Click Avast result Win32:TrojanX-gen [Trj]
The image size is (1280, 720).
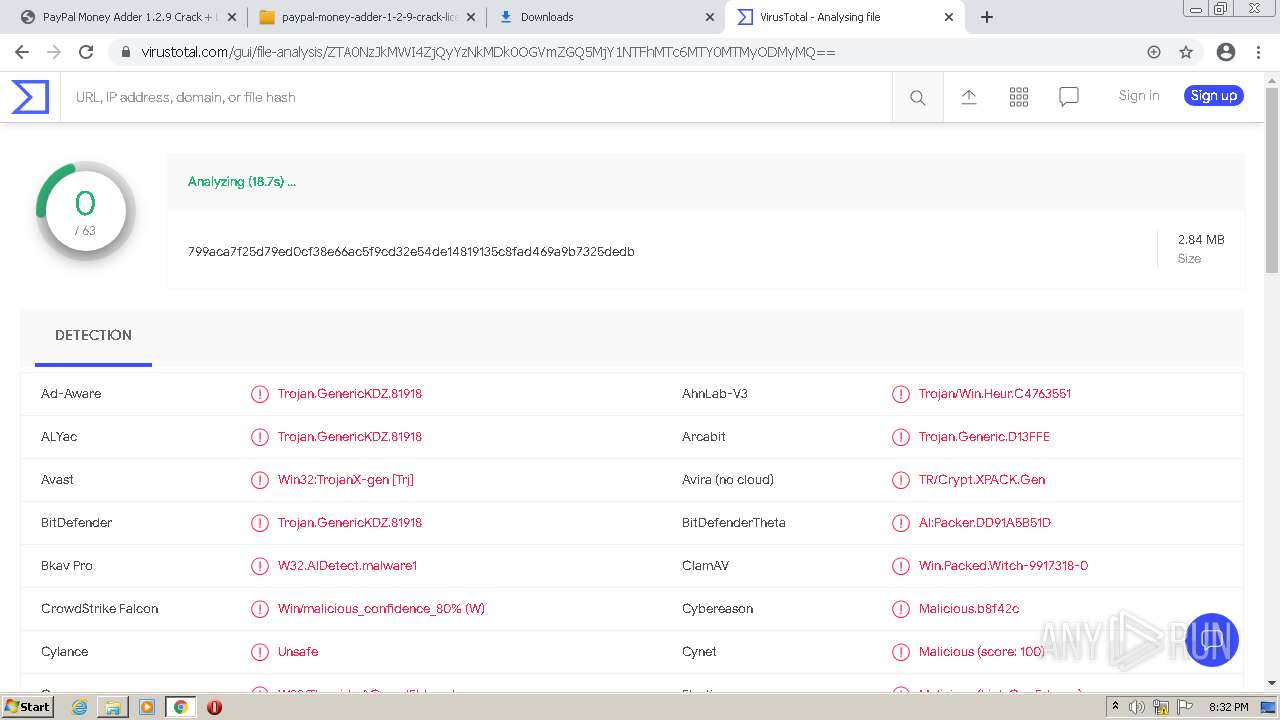pos(346,480)
